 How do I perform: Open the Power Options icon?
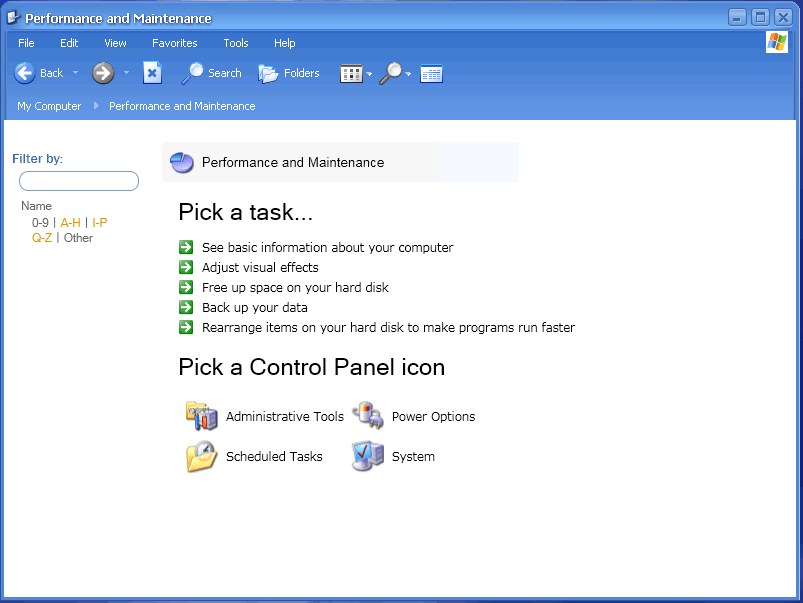(368, 415)
